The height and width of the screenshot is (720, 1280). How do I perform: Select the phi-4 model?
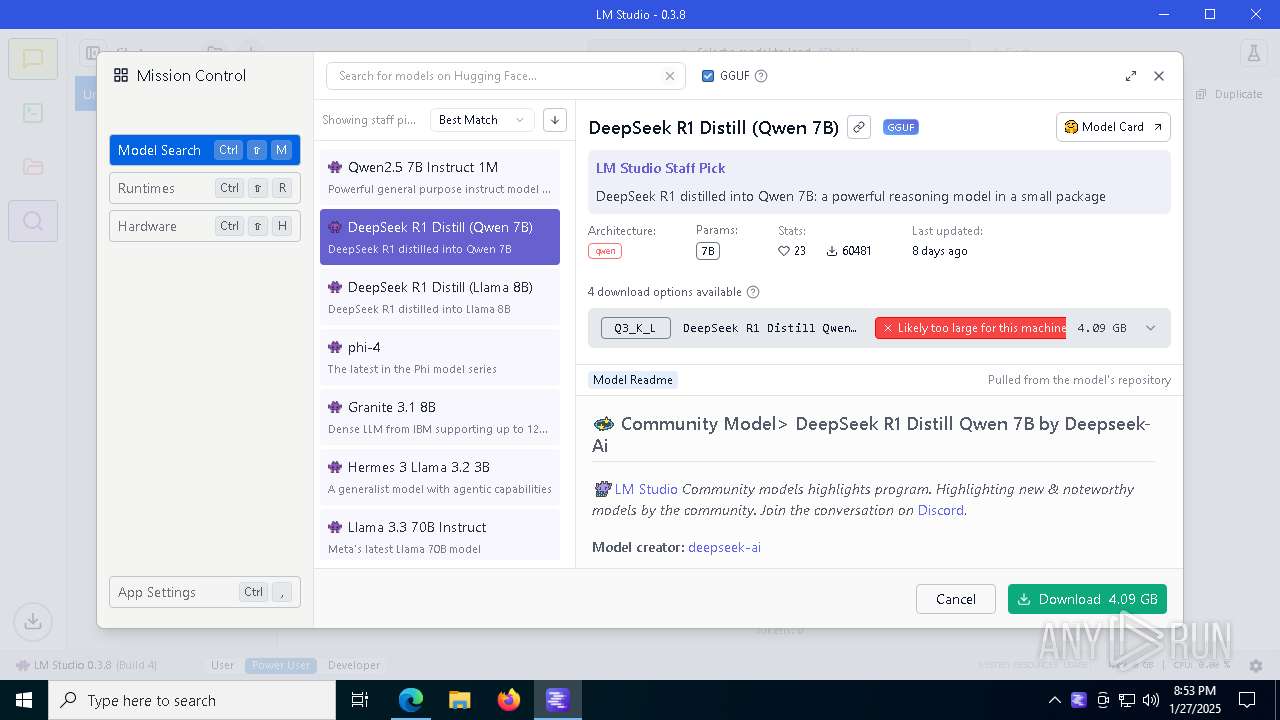tap(440, 357)
